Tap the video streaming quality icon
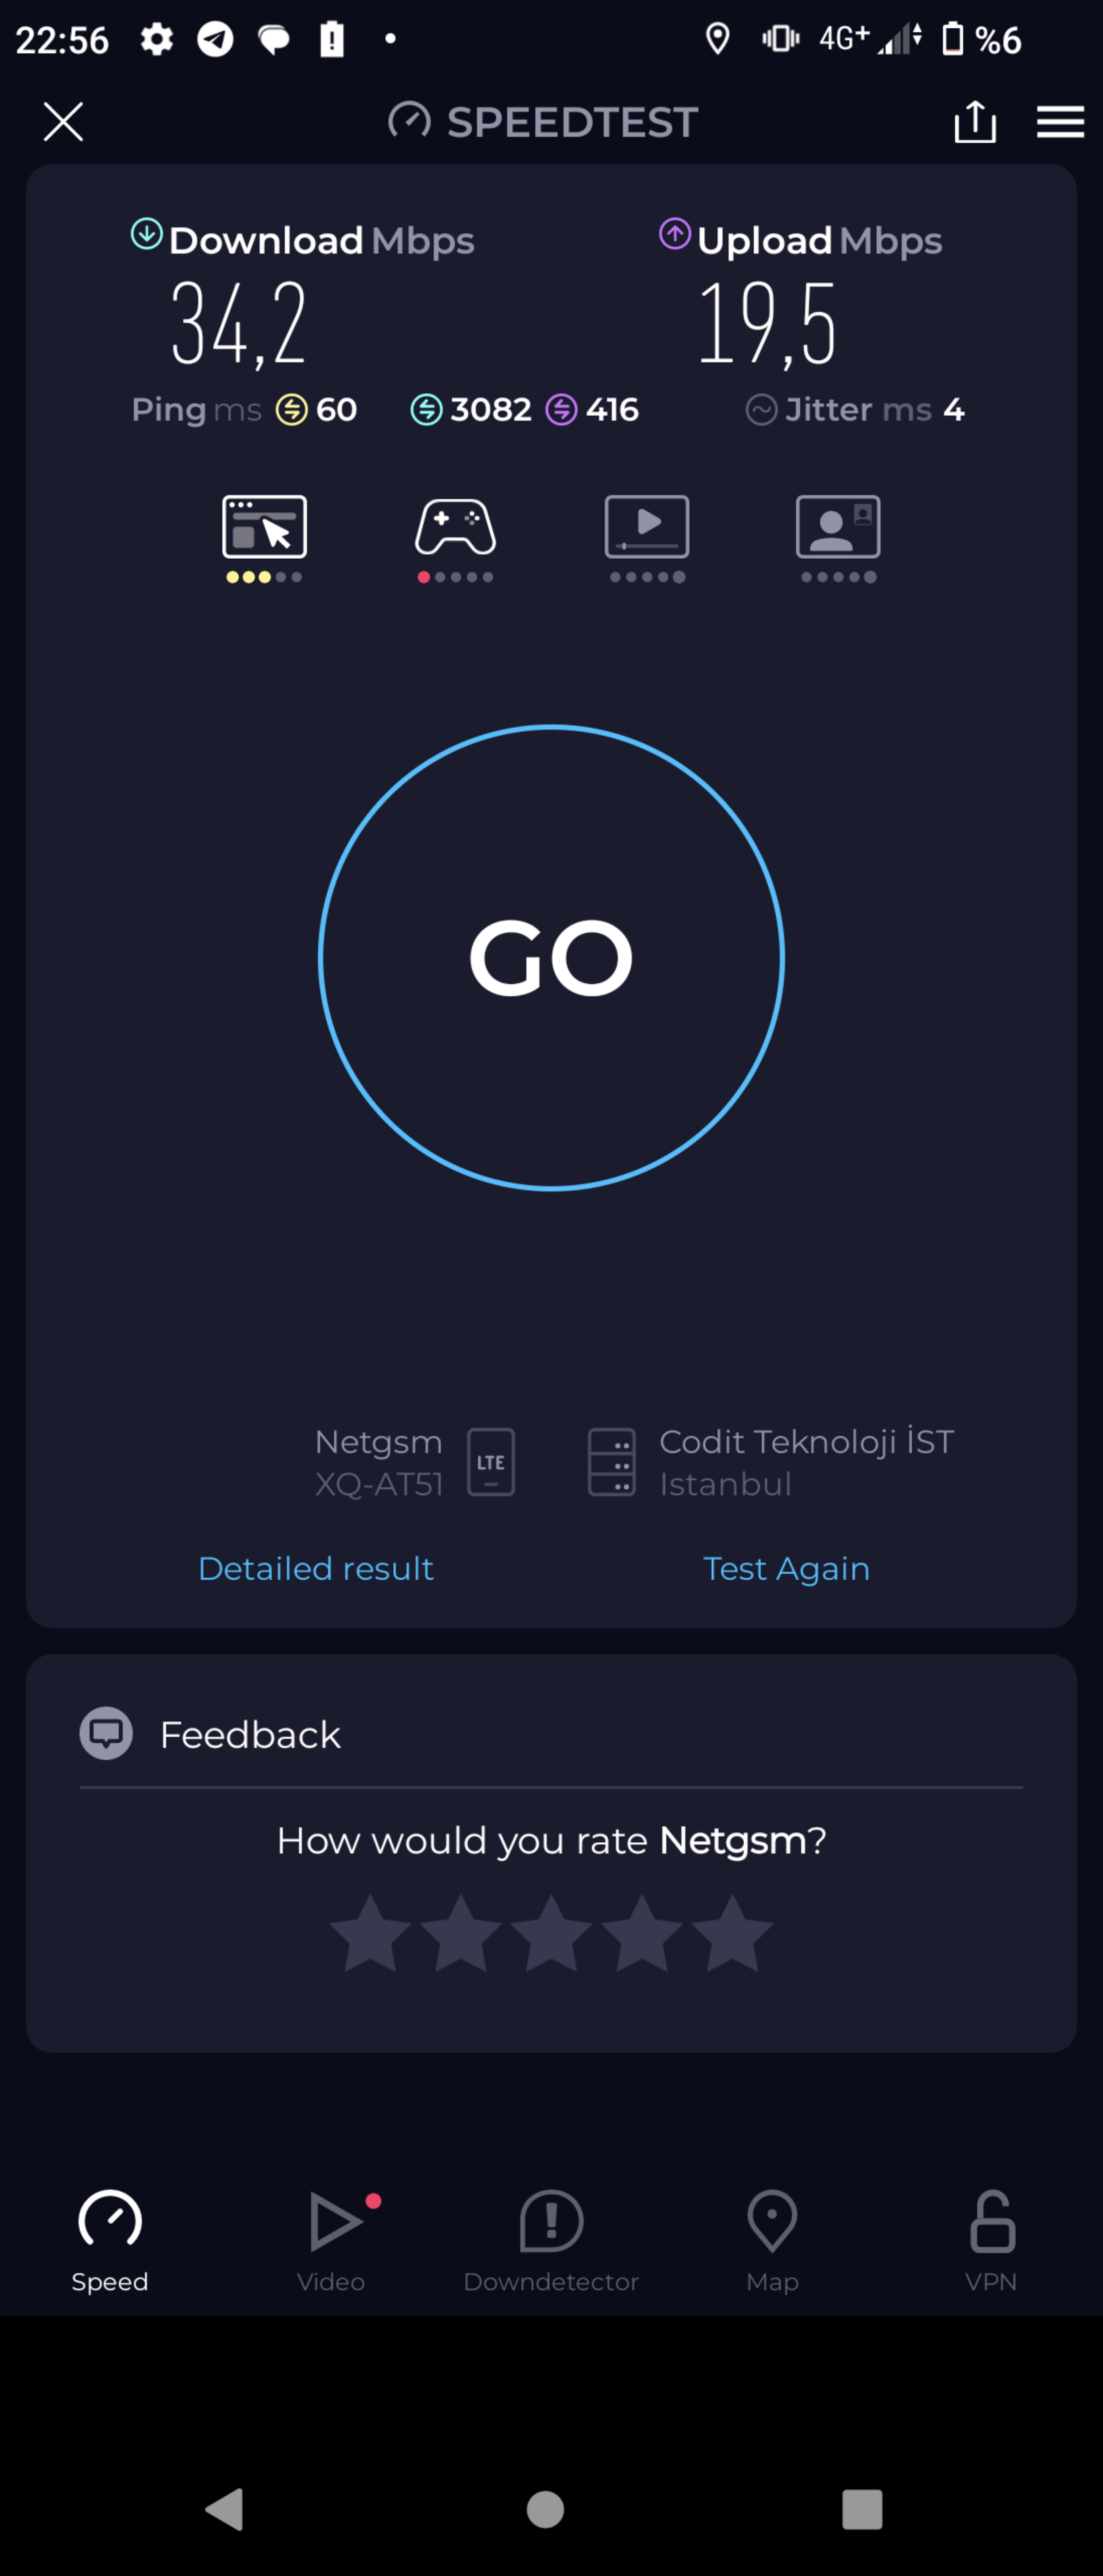This screenshot has height=2576, width=1103. (647, 527)
